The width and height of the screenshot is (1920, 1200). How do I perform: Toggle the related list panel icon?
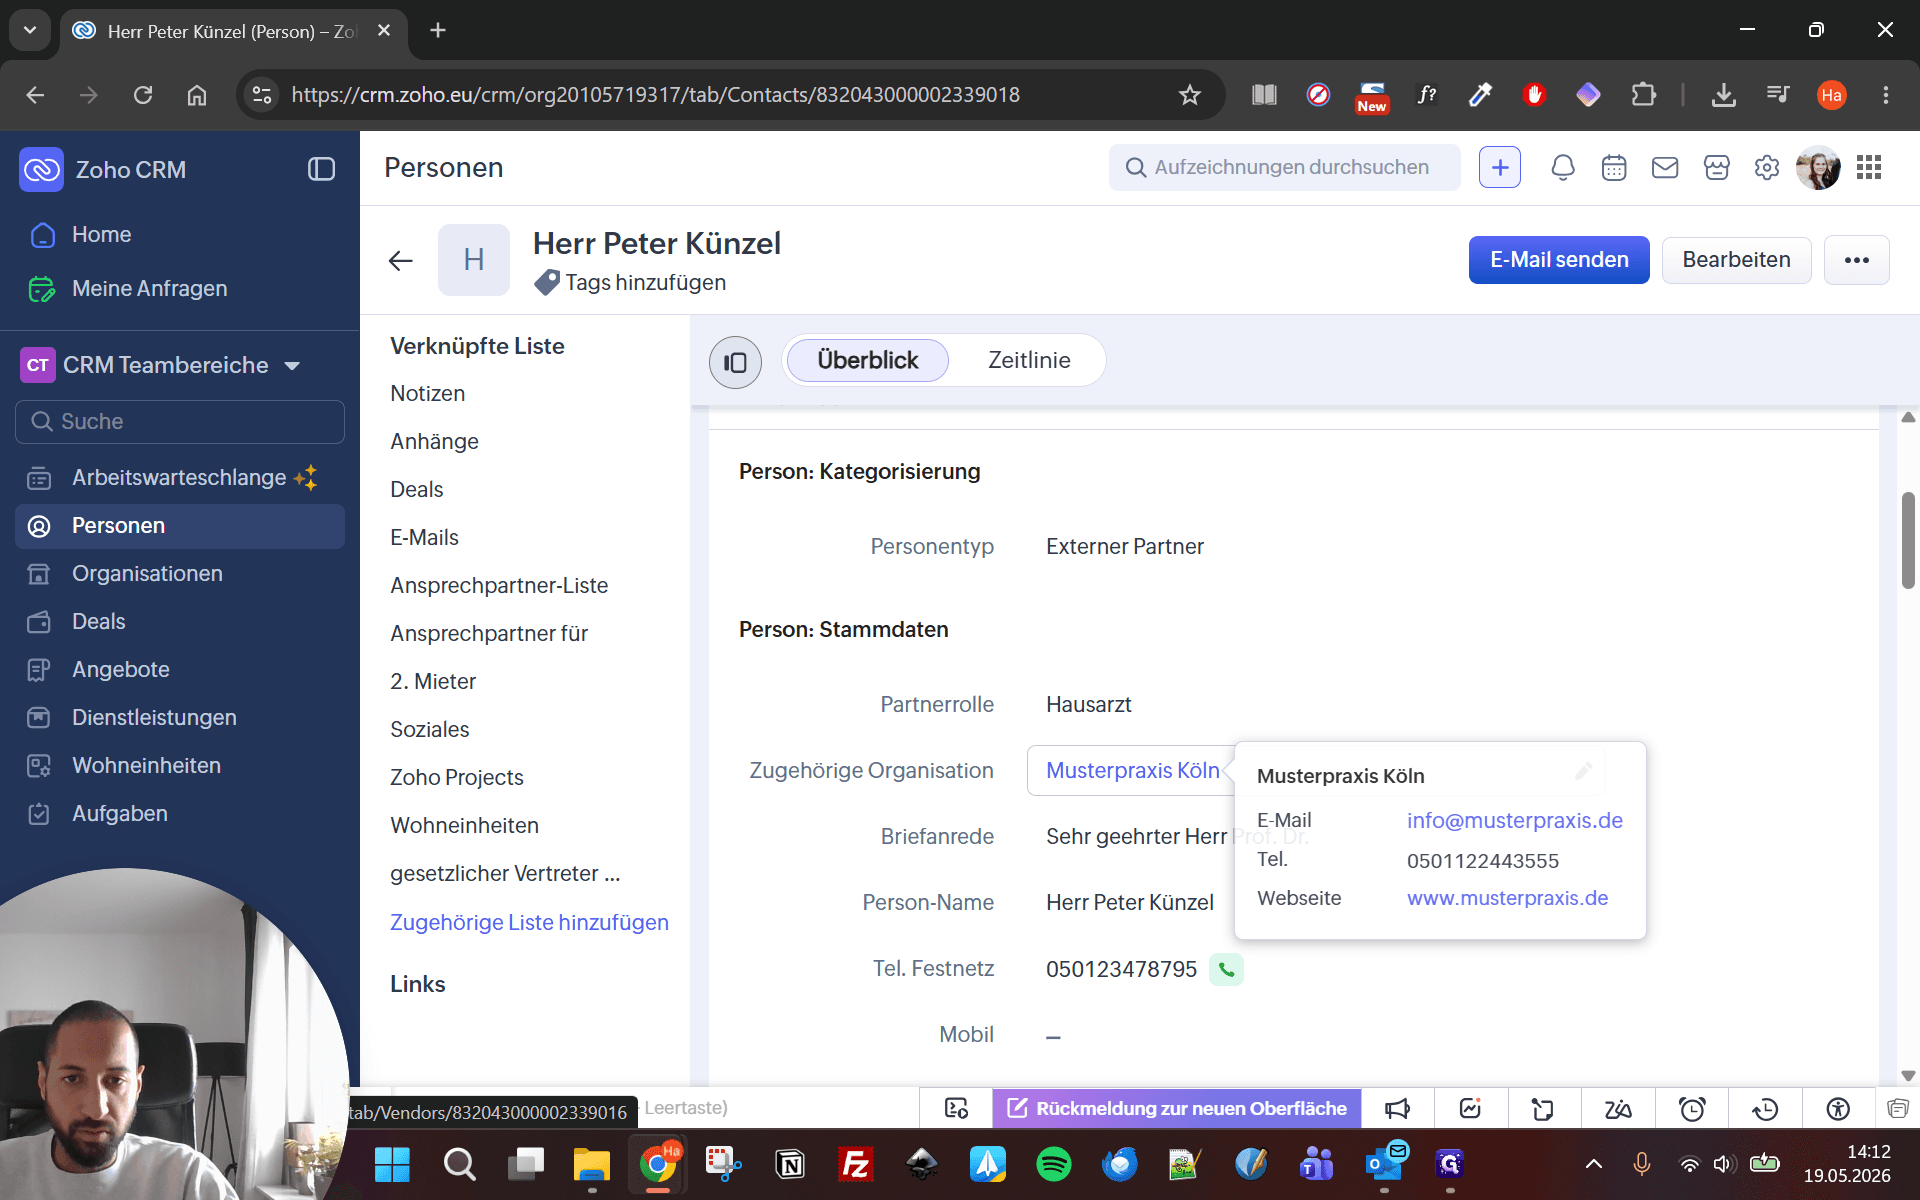coord(735,362)
